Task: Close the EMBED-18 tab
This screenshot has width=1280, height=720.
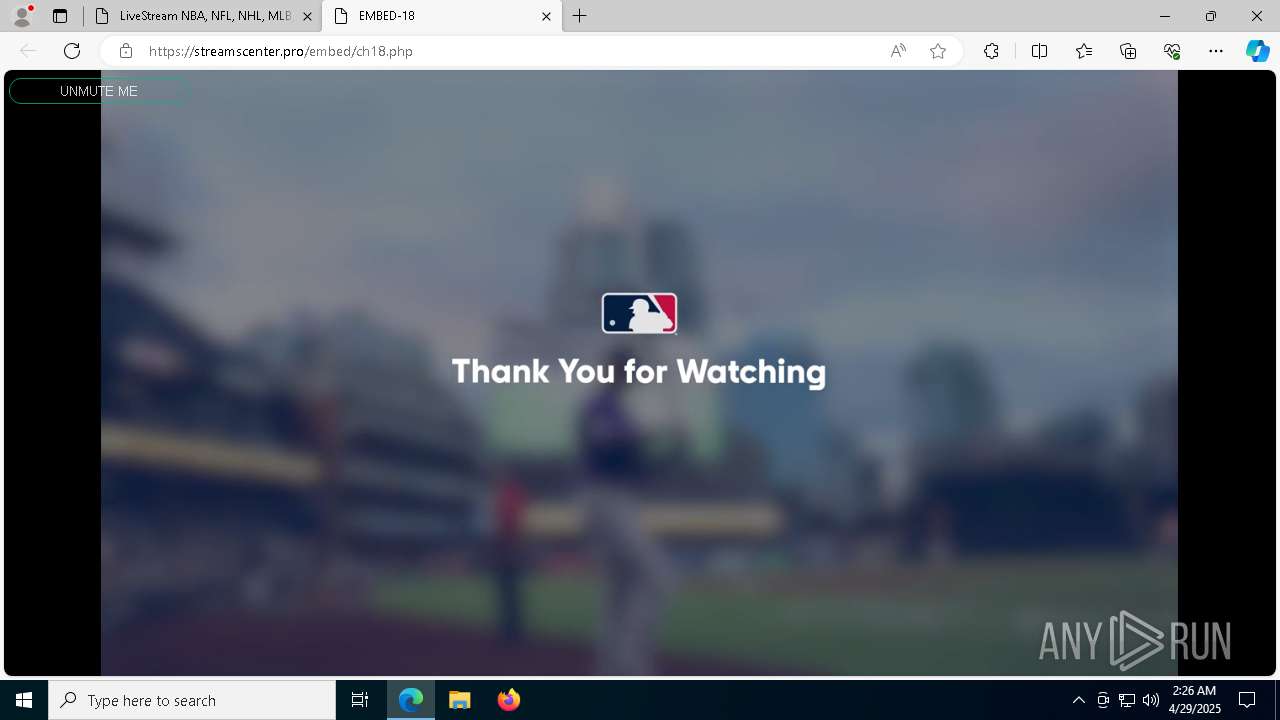Action: (x=546, y=16)
